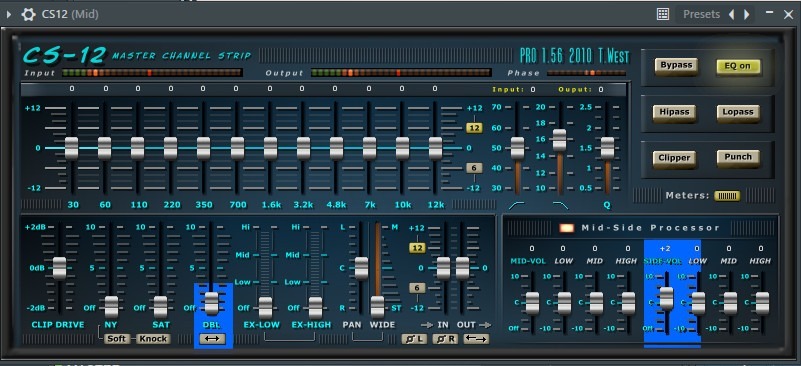801x366 pixels.
Task: Open the Presets dropdown
Action: coord(701,14)
